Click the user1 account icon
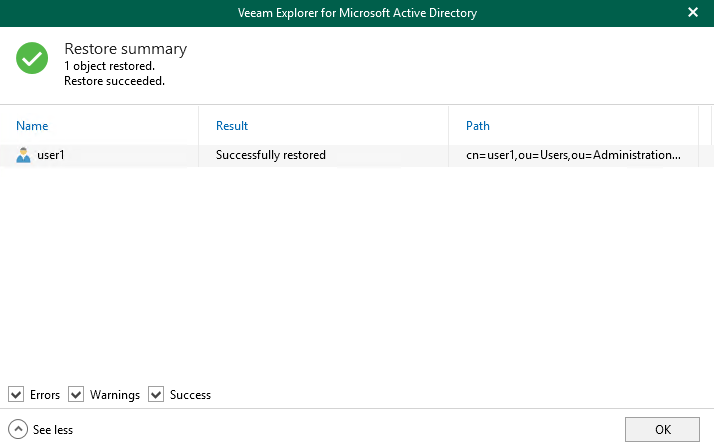This screenshot has height=448, width=714. click(x=23, y=155)
